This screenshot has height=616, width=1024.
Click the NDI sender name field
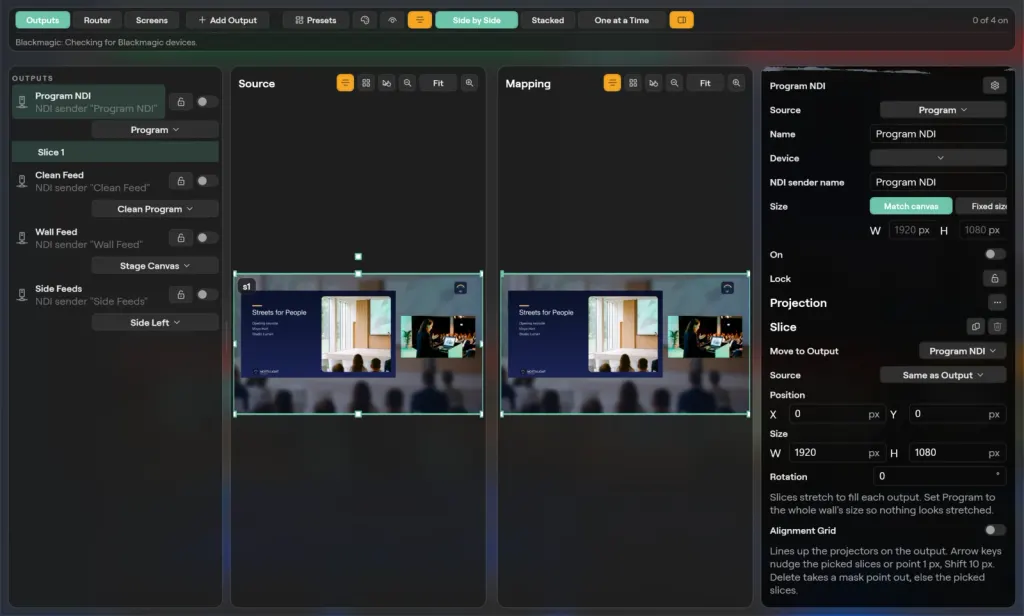(x=938, y=182)
